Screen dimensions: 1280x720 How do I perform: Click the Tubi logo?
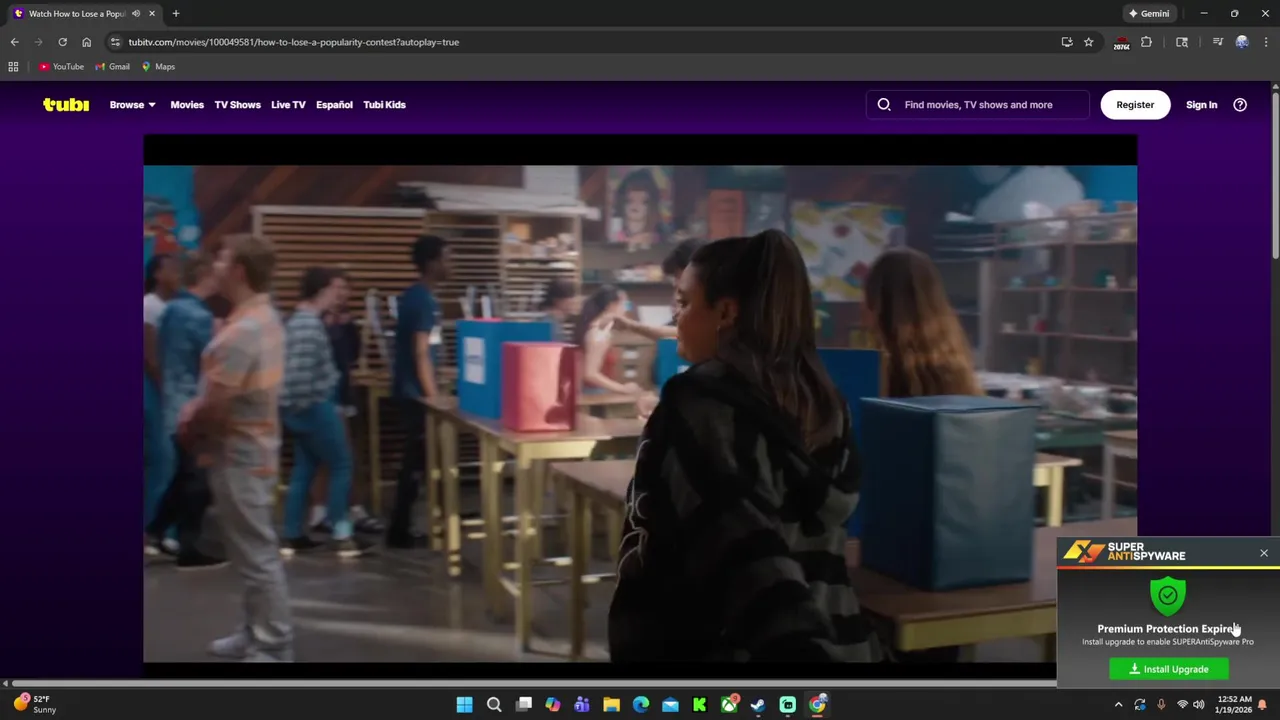[66, 104]
